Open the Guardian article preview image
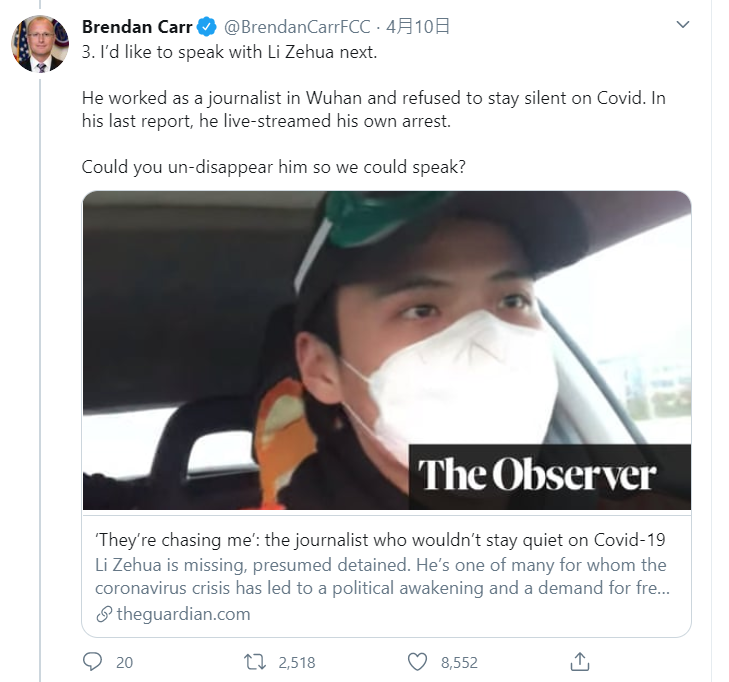The image size is (729, 682). [x=386, y=350]
